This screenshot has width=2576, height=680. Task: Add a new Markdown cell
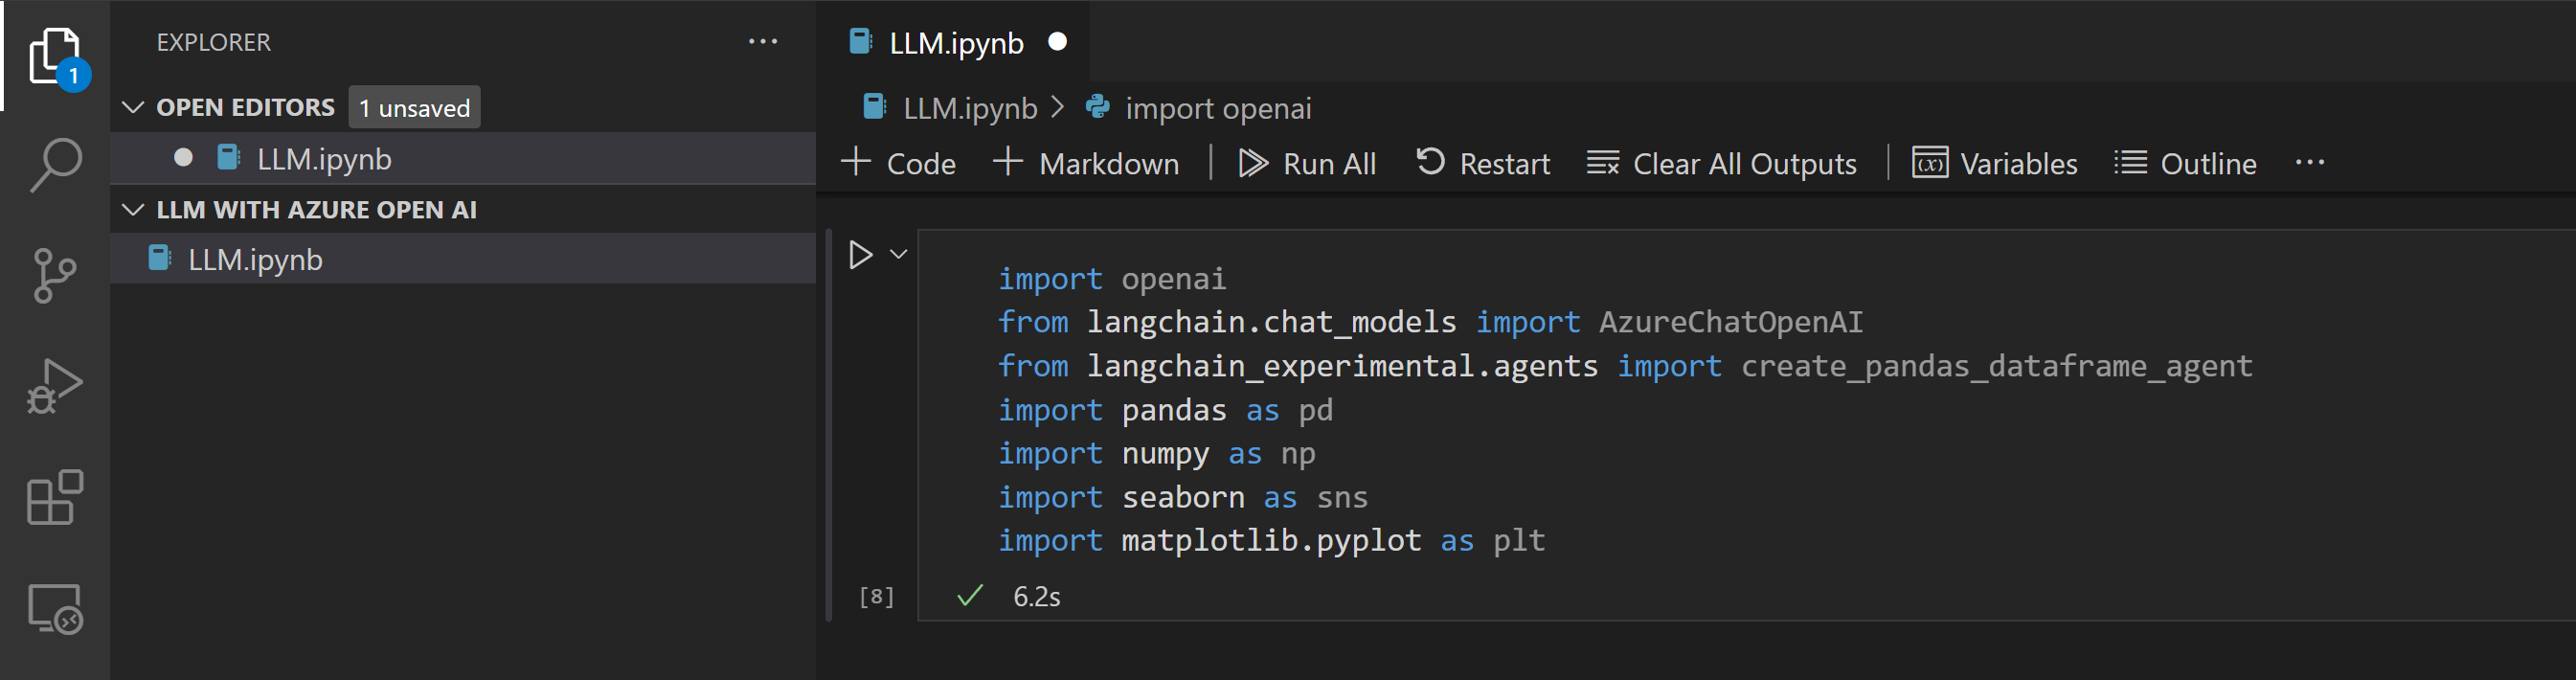(1086, 163)
